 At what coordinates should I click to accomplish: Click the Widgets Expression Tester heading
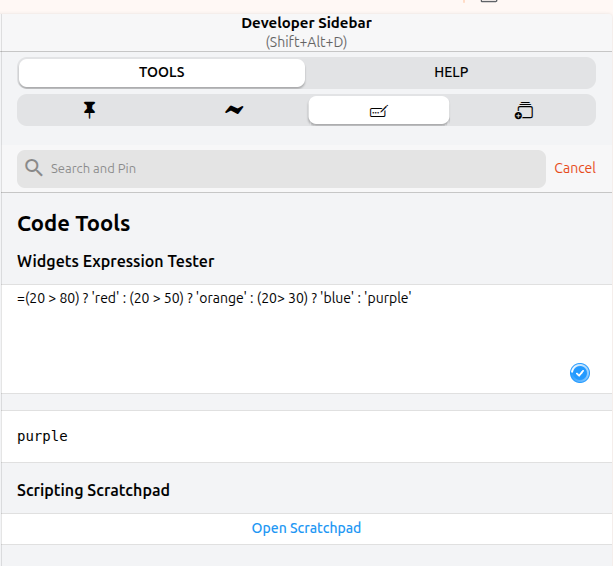115,262
